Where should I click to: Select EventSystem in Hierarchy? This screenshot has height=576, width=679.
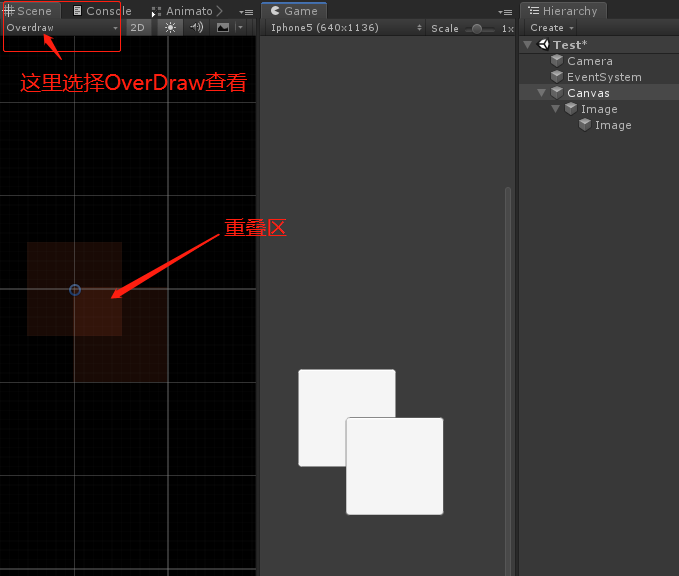point(599,77)
